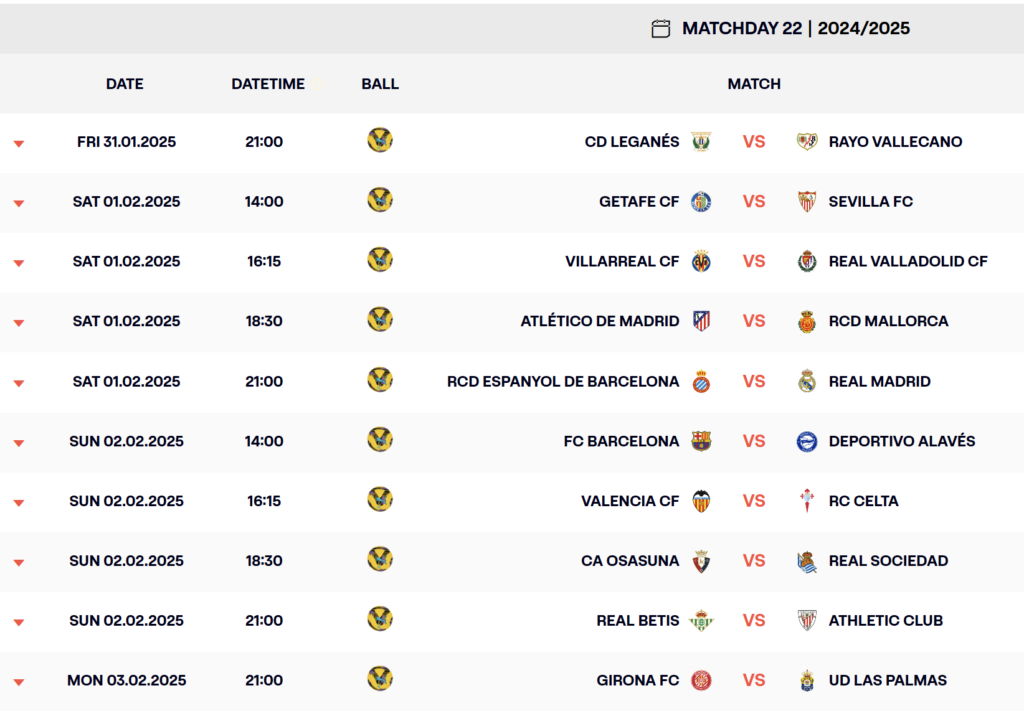Open the UD Las Palmas team link

888,680
